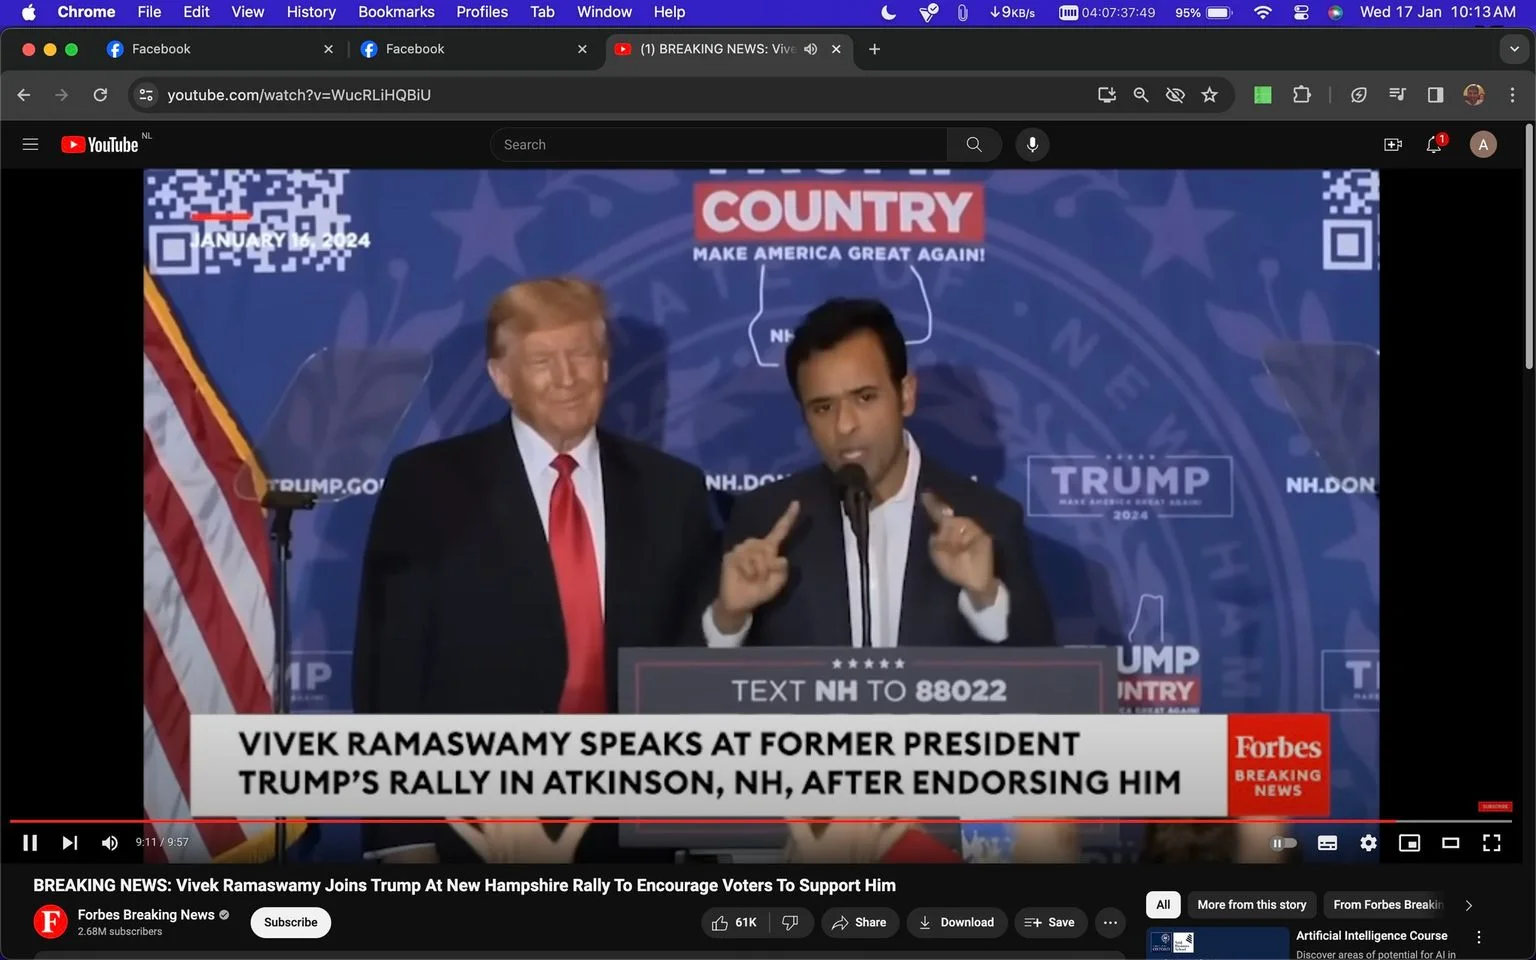The width and height of the screenshot is (1536, 960).
Task: Open YouTube notifications bell
Action: click(x=1434, y=145)
